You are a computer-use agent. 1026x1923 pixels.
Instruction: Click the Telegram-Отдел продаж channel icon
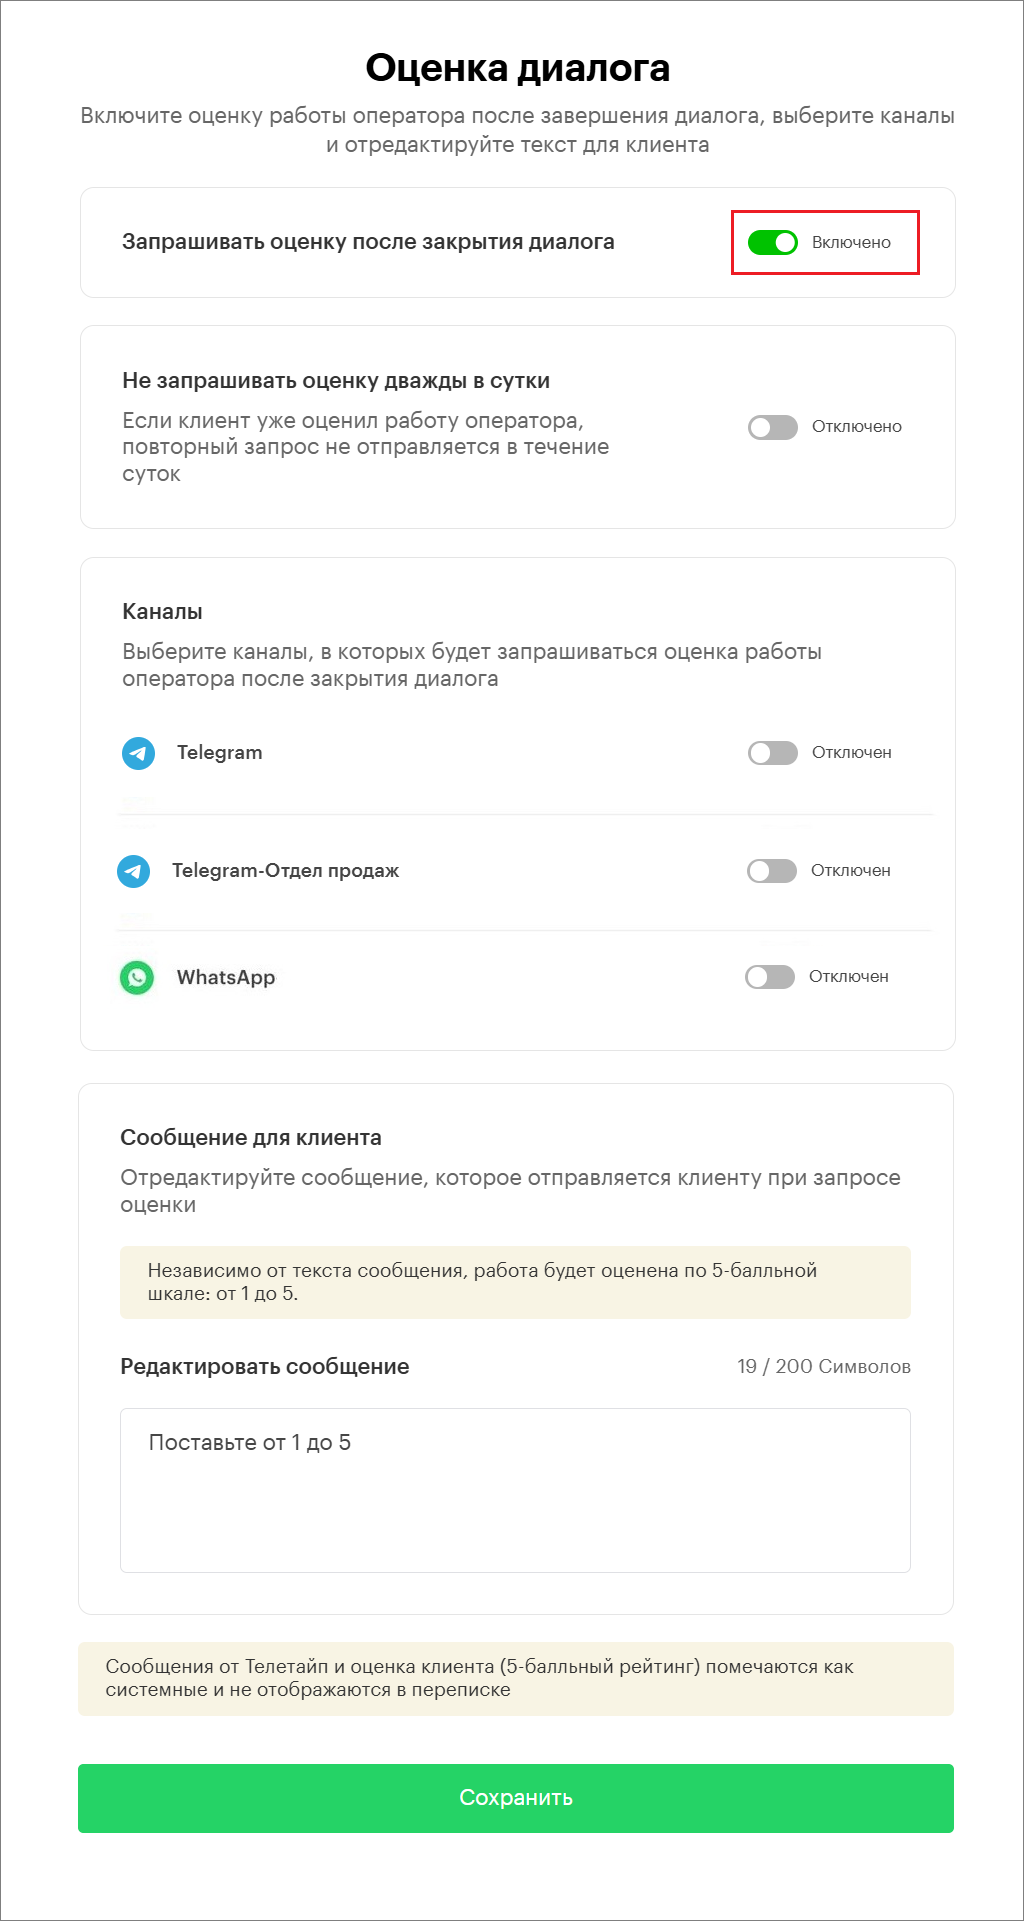point(134,871)
